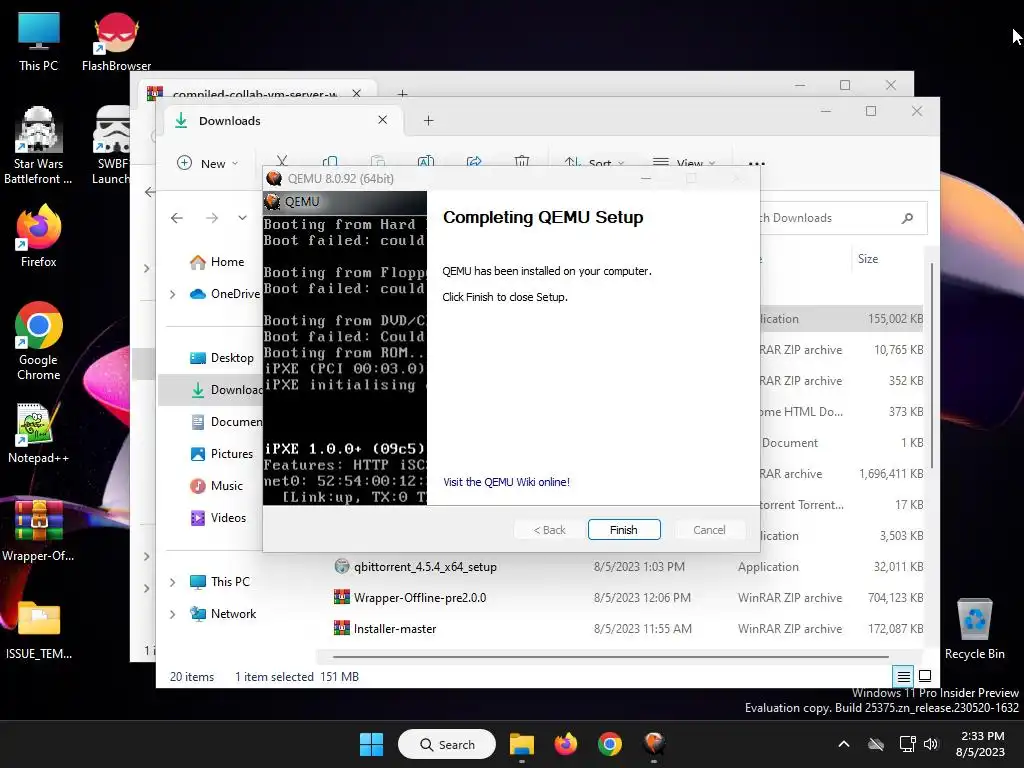1024x768 pixels.
Task: Click the Delete trash icon in toolbar
Action: (522, 162)
